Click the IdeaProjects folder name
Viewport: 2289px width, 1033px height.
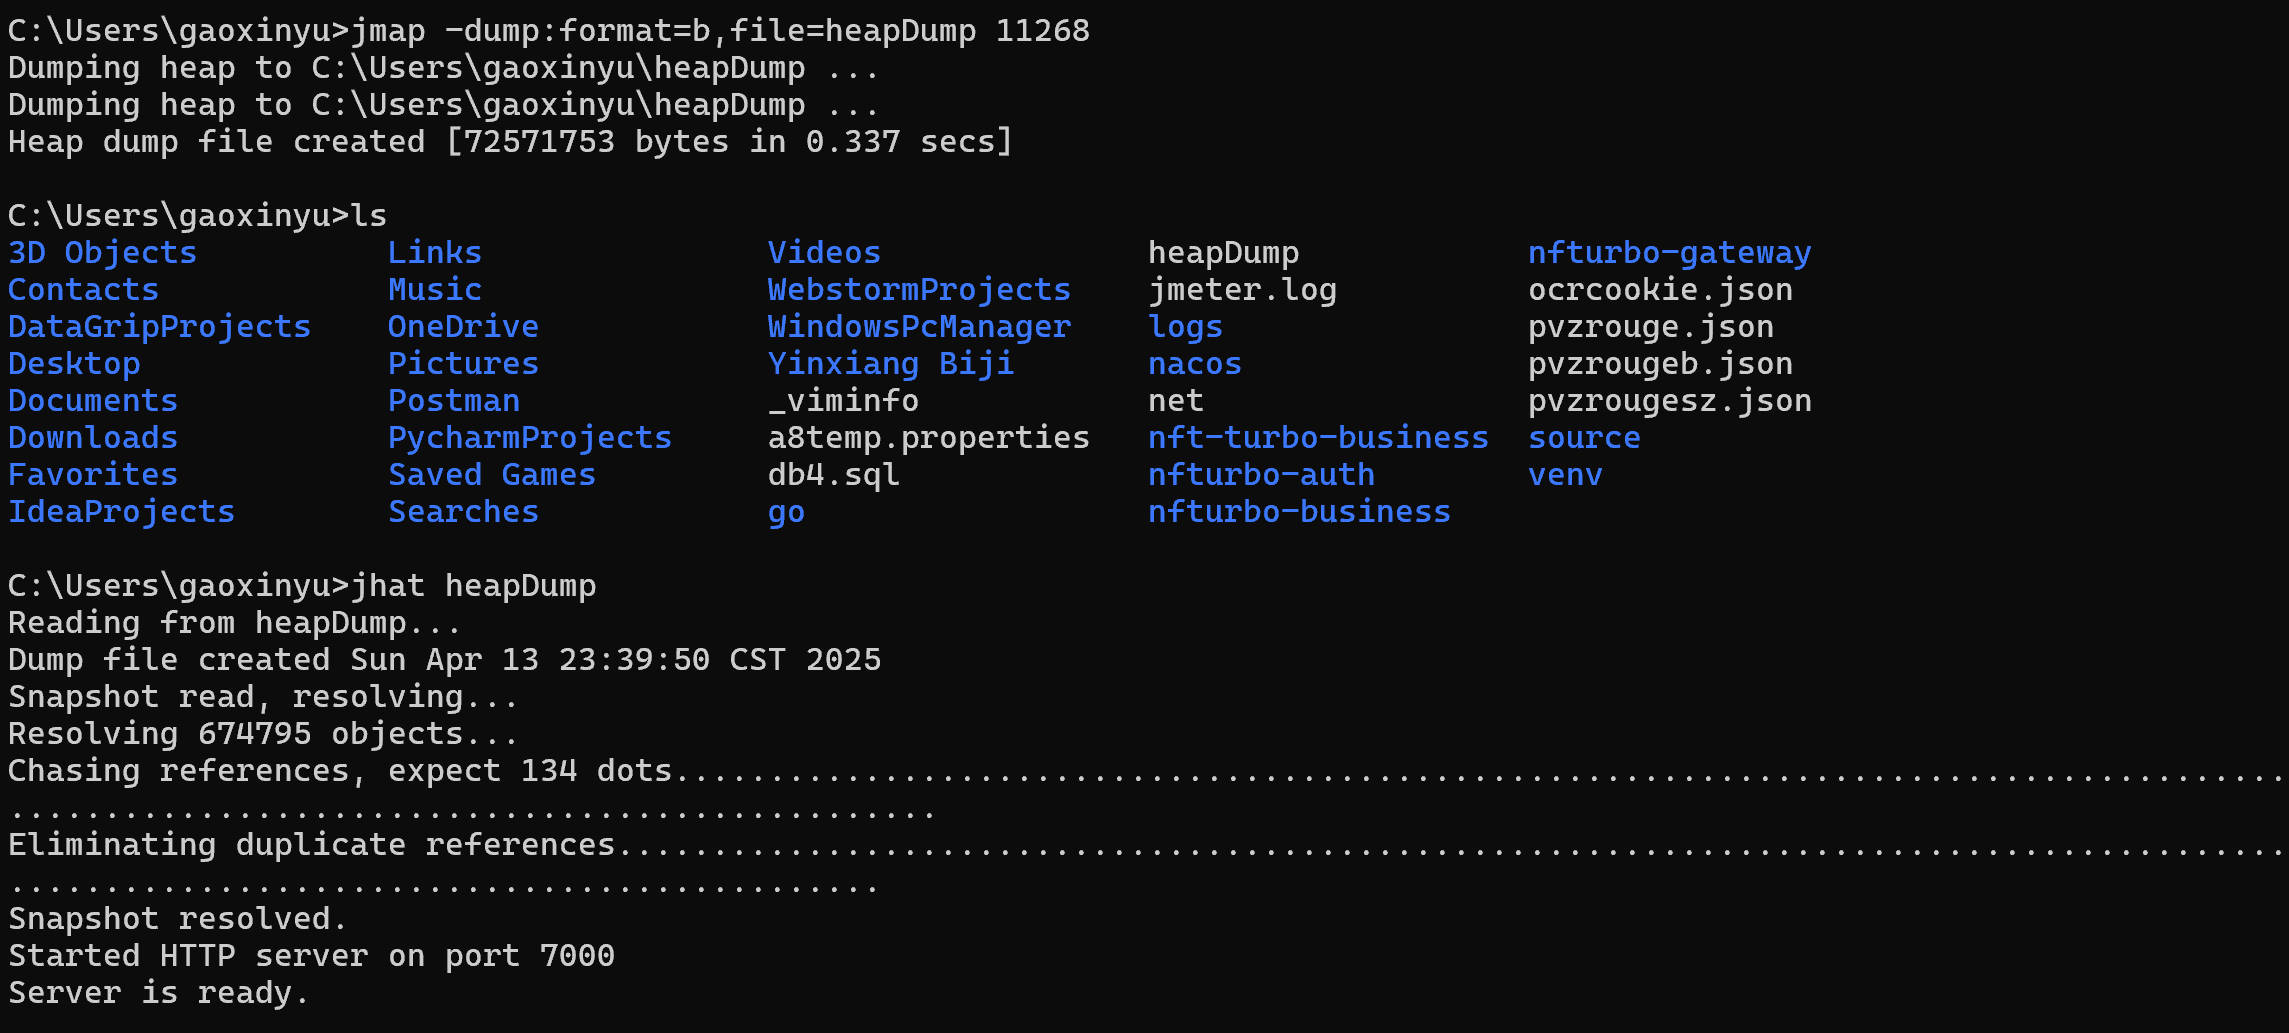[x=121, y=512]
